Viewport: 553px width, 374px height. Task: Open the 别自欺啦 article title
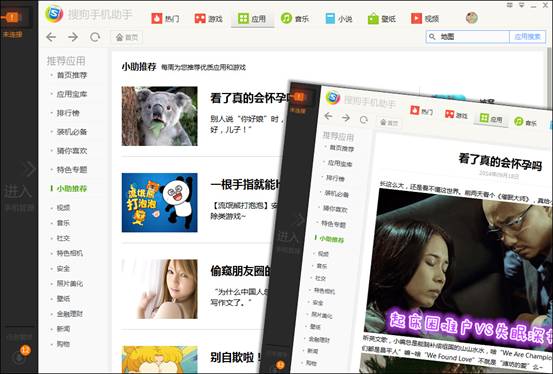click(236, 357)
